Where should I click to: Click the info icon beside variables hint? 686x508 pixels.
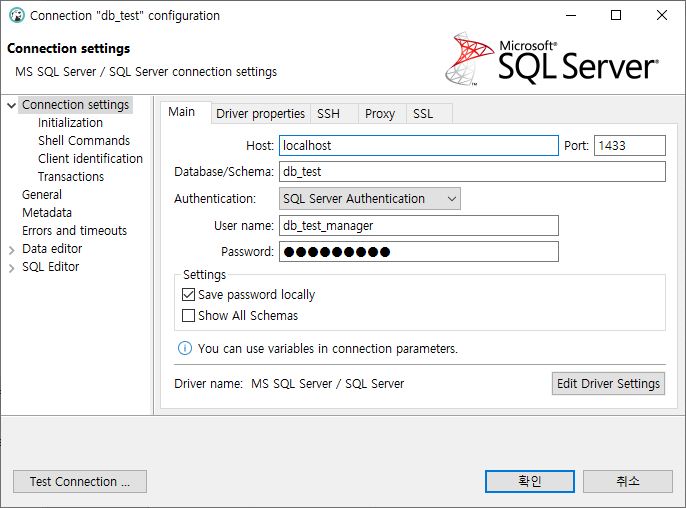185,348
